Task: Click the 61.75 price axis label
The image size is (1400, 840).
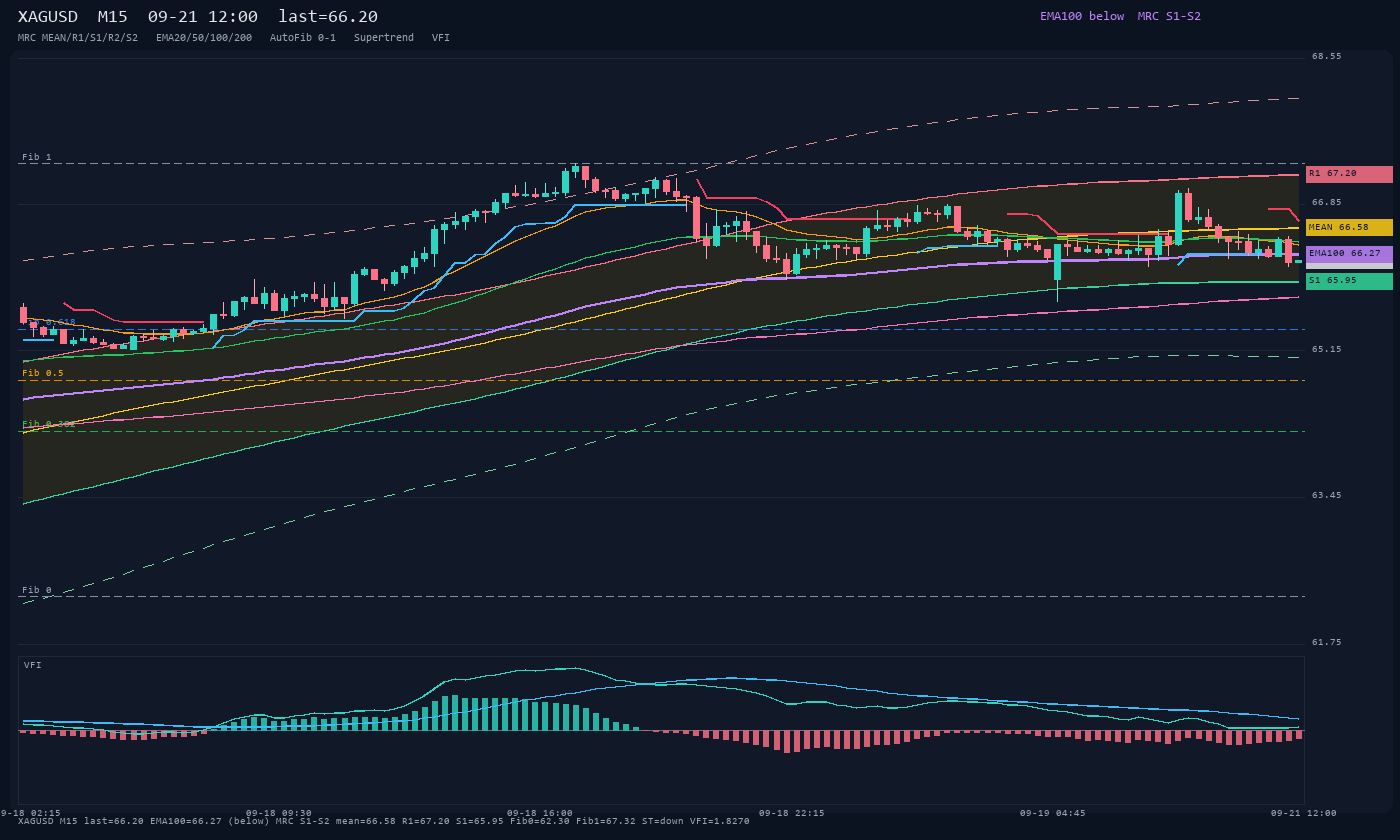Action: click(x=1327, y=642)
